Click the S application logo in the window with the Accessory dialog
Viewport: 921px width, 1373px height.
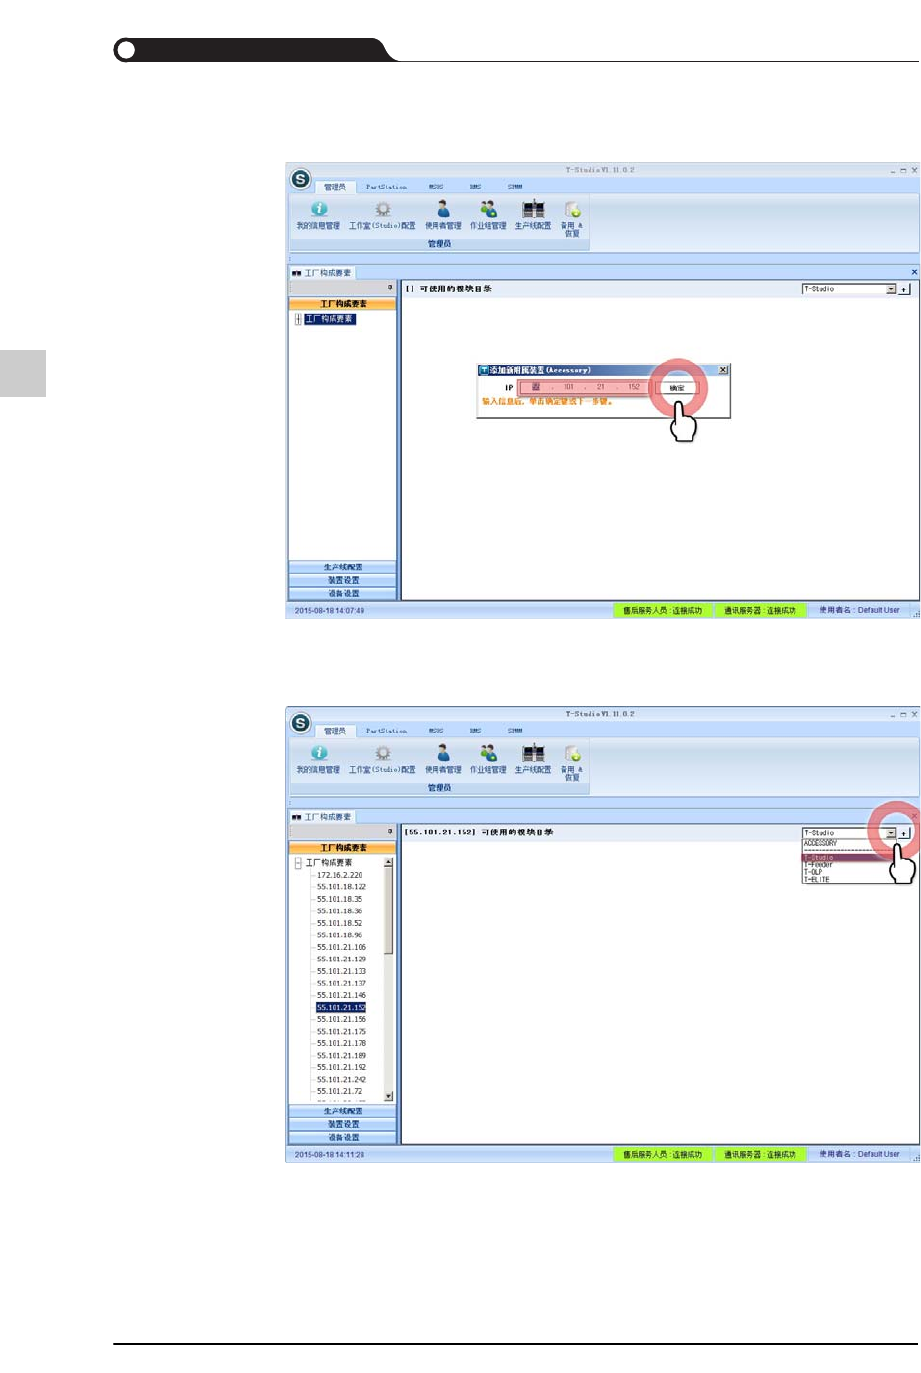pos(300,179)
